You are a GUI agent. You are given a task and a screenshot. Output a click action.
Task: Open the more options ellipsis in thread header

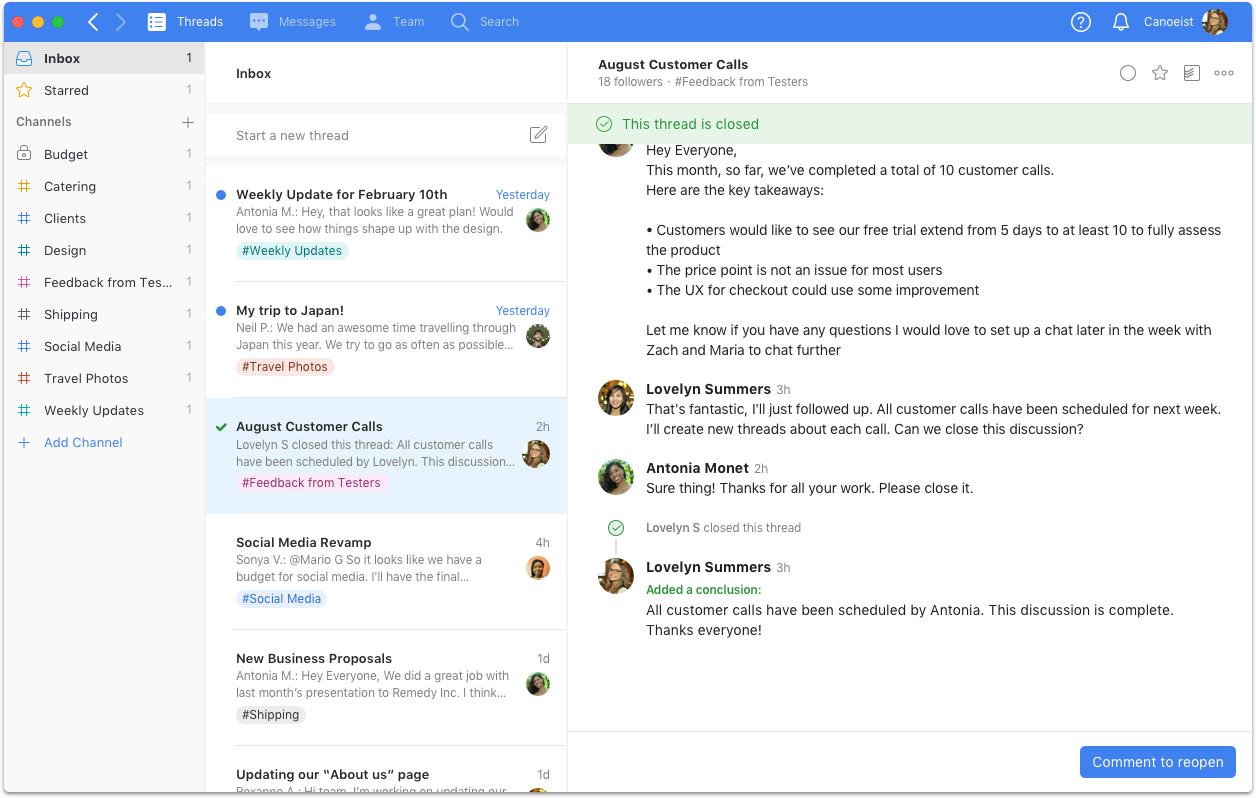(x=1224, y=73)
